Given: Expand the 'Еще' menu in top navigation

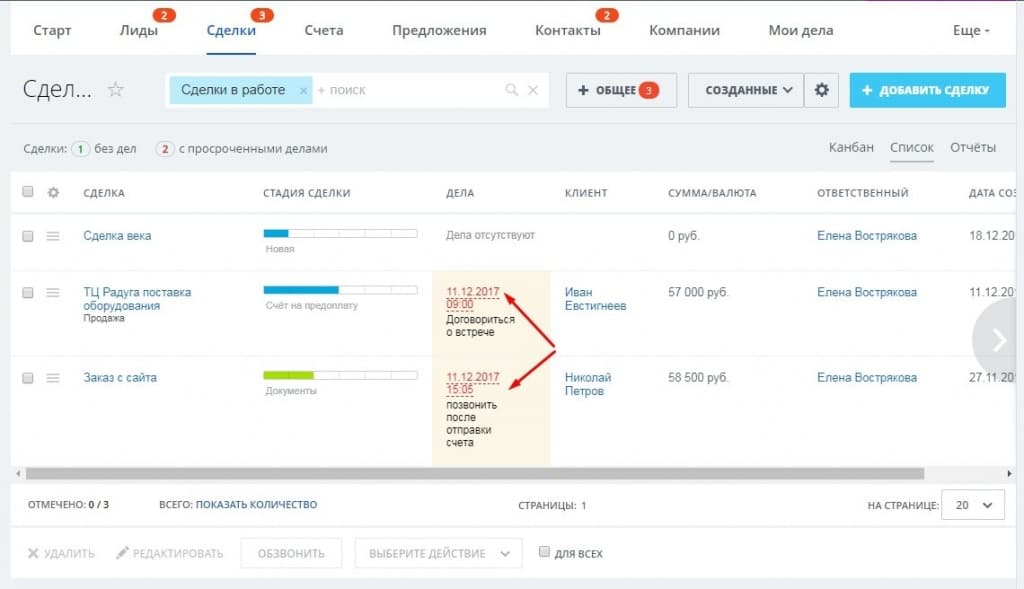Looking at the screenshot, I should tap(971, 30).
